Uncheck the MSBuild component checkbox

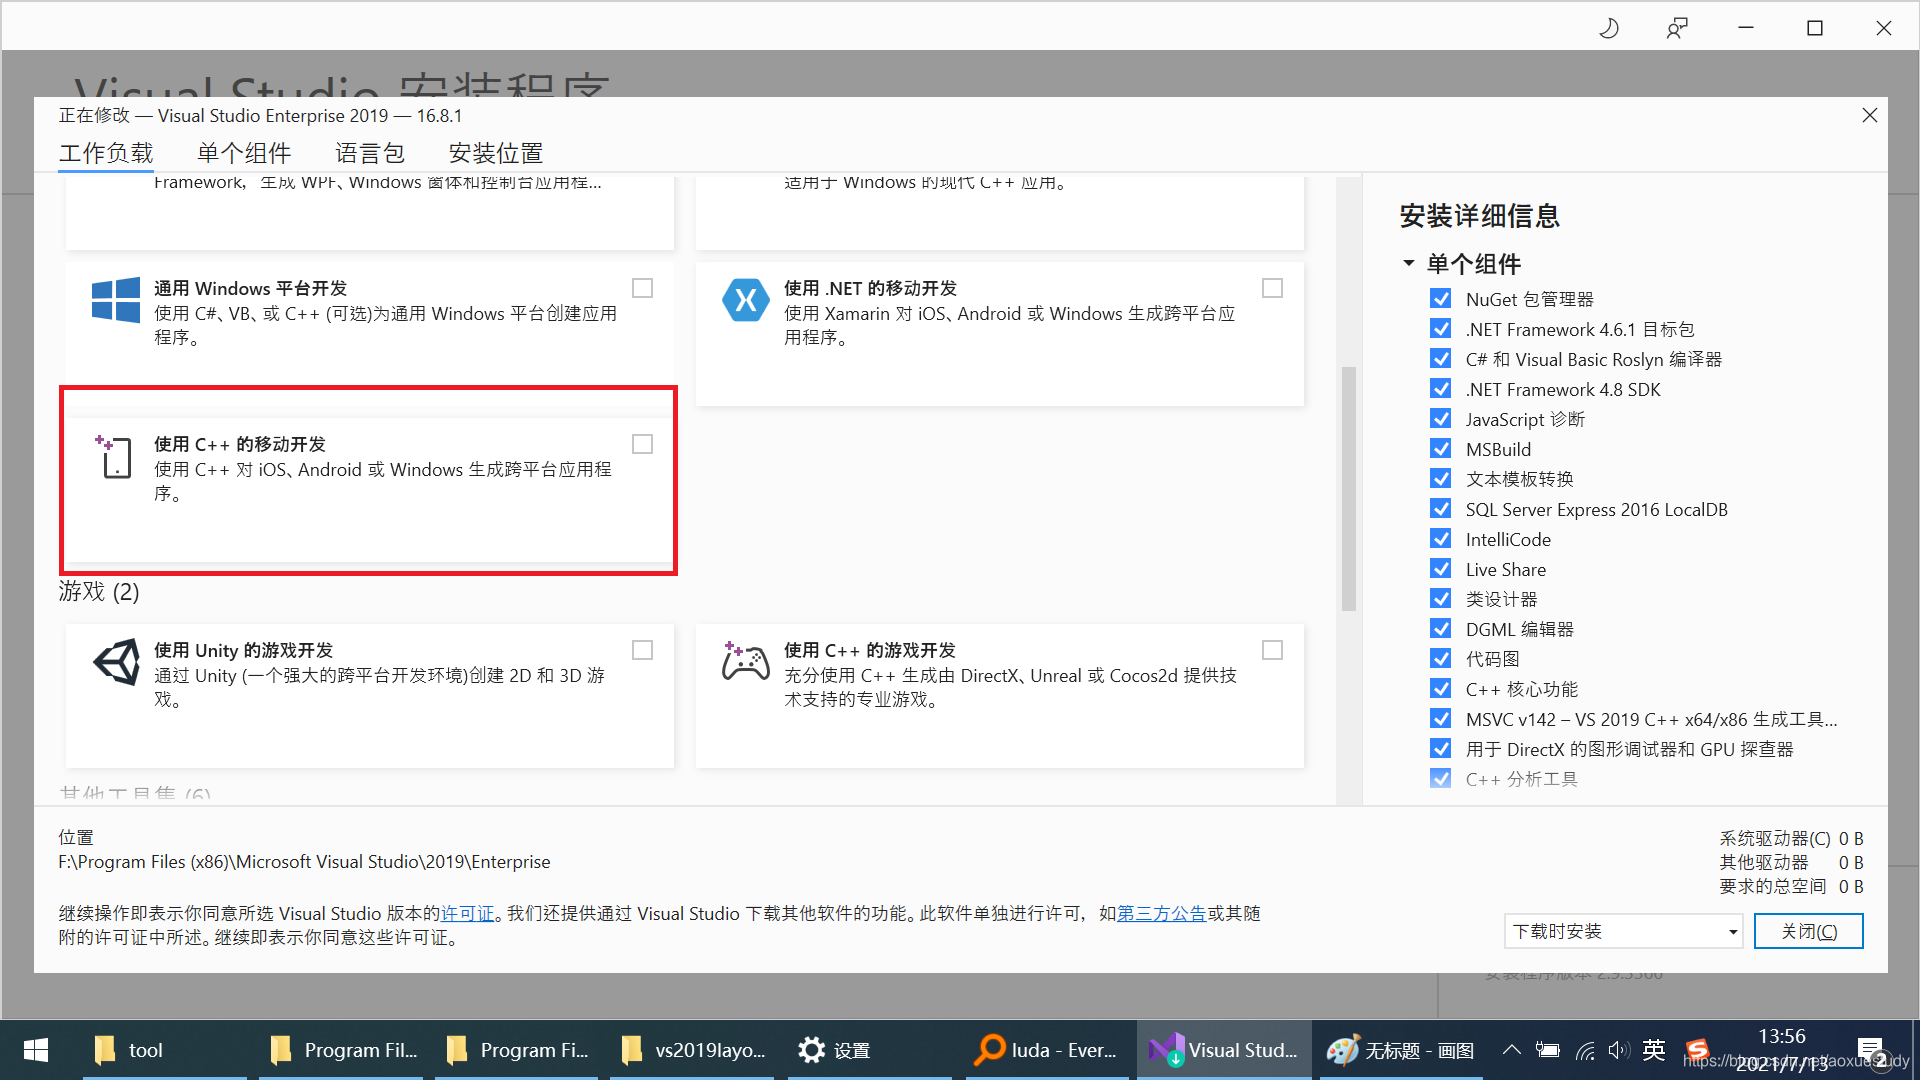[x=1440, y=449]
